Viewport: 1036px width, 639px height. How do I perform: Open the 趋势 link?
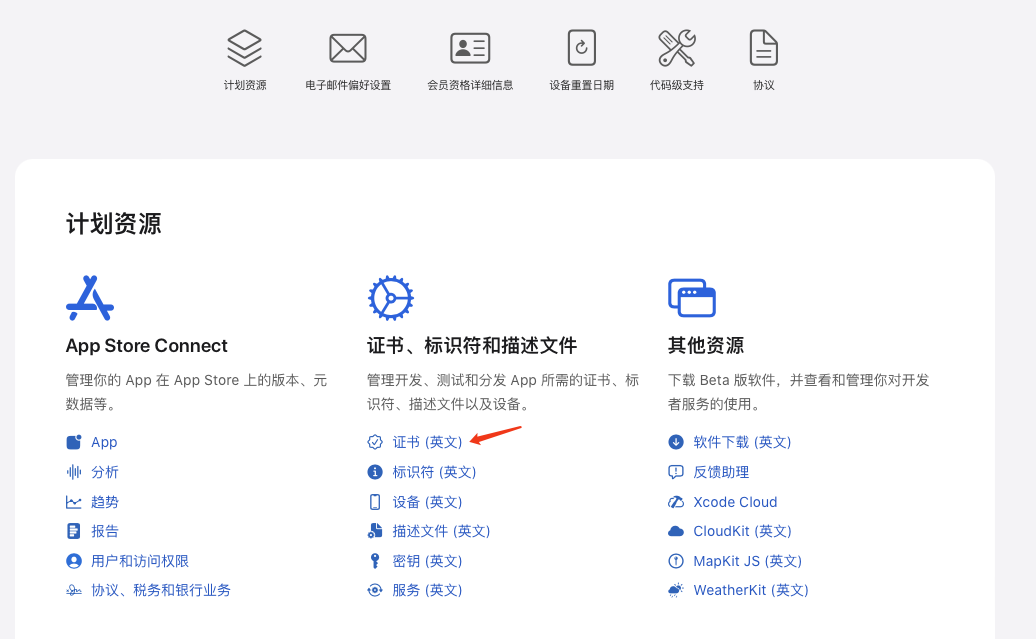[x=104, y=502]
